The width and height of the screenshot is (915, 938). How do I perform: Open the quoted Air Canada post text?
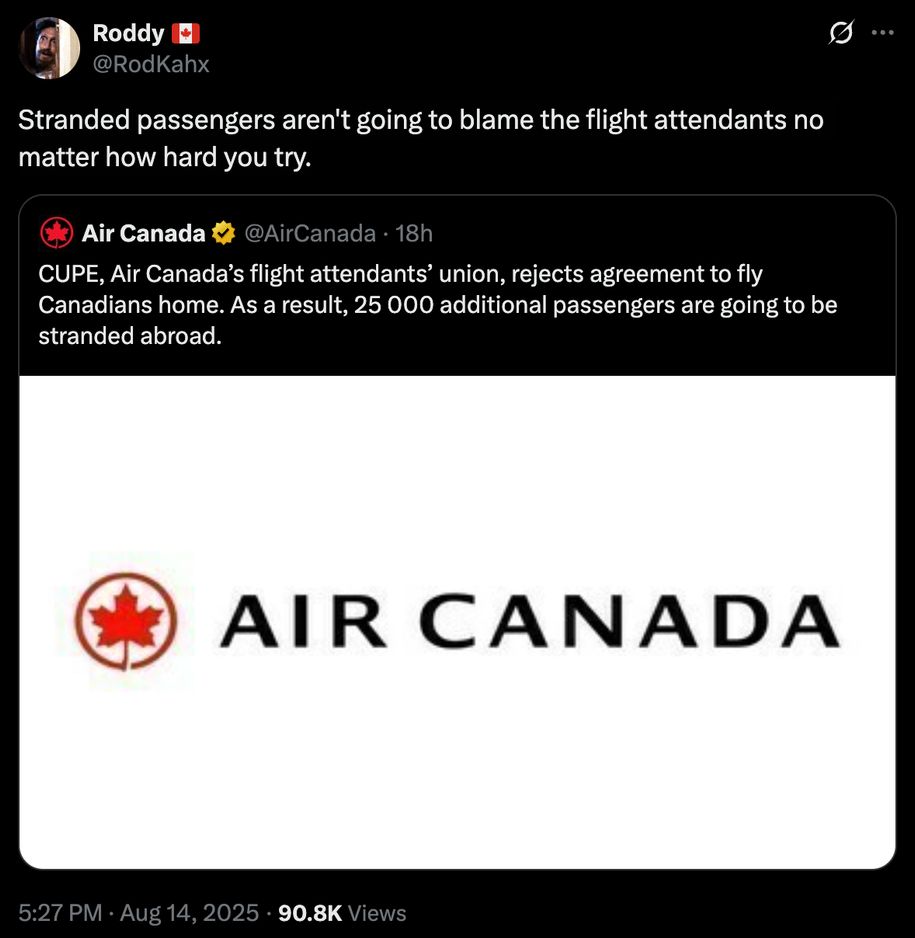pyautogui.click(x=437, y=305)
